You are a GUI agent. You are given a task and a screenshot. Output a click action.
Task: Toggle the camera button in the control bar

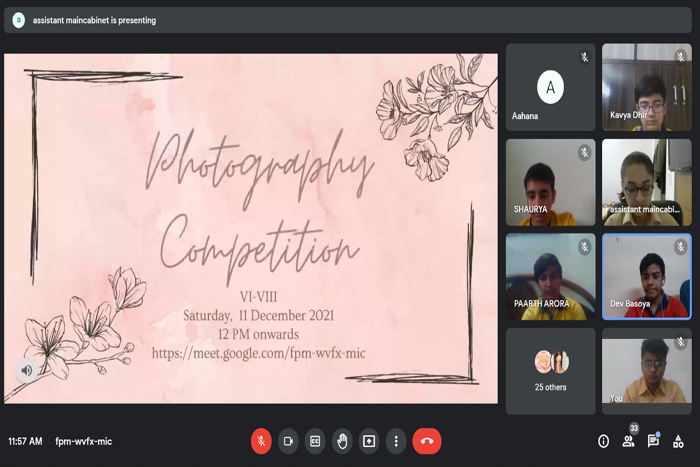[288, 441]
